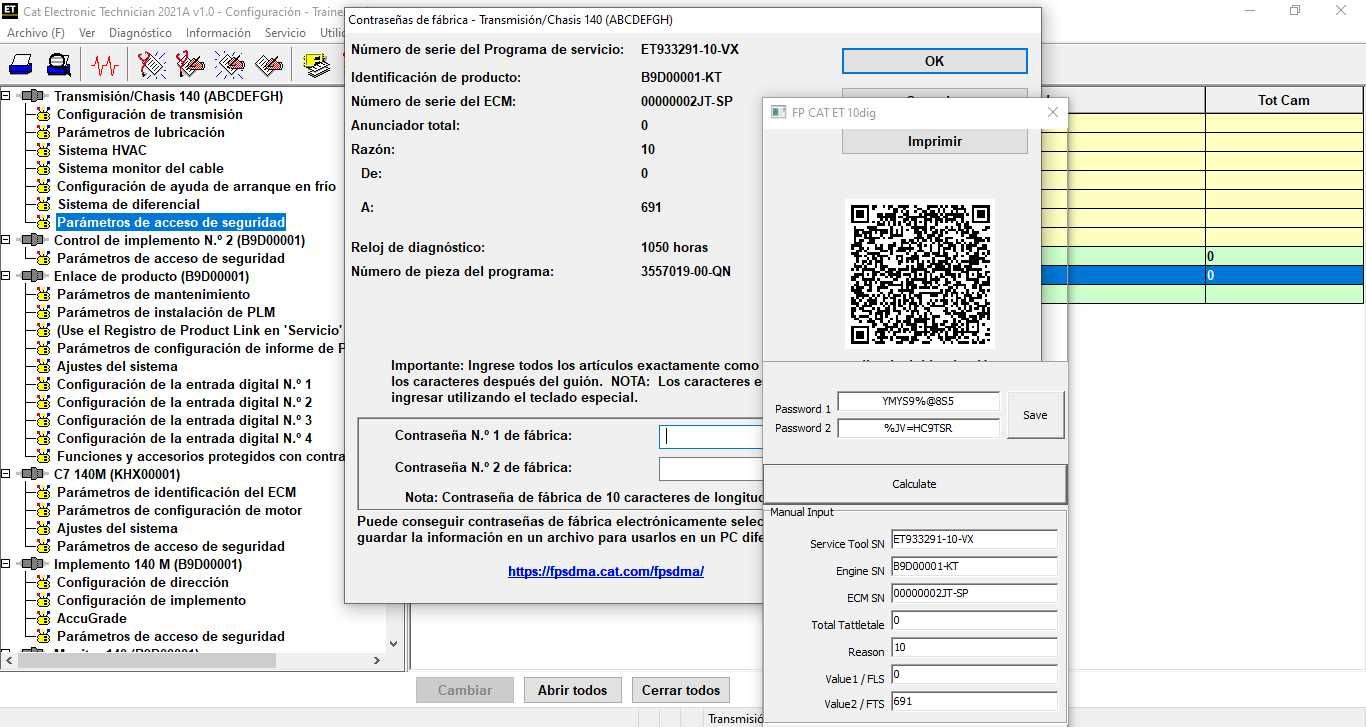The height and width of the screenshot is (727, 1366).
Task: Click the Password 1 field
Action: 918,401
